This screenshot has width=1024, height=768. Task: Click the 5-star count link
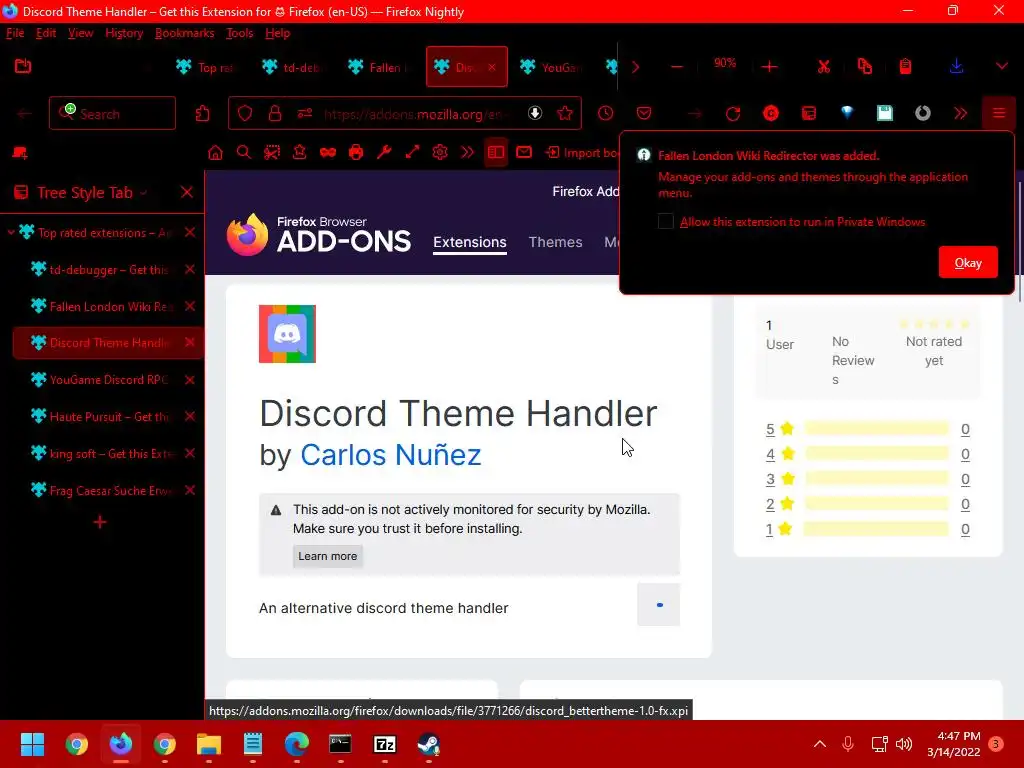tap(965, 429)
